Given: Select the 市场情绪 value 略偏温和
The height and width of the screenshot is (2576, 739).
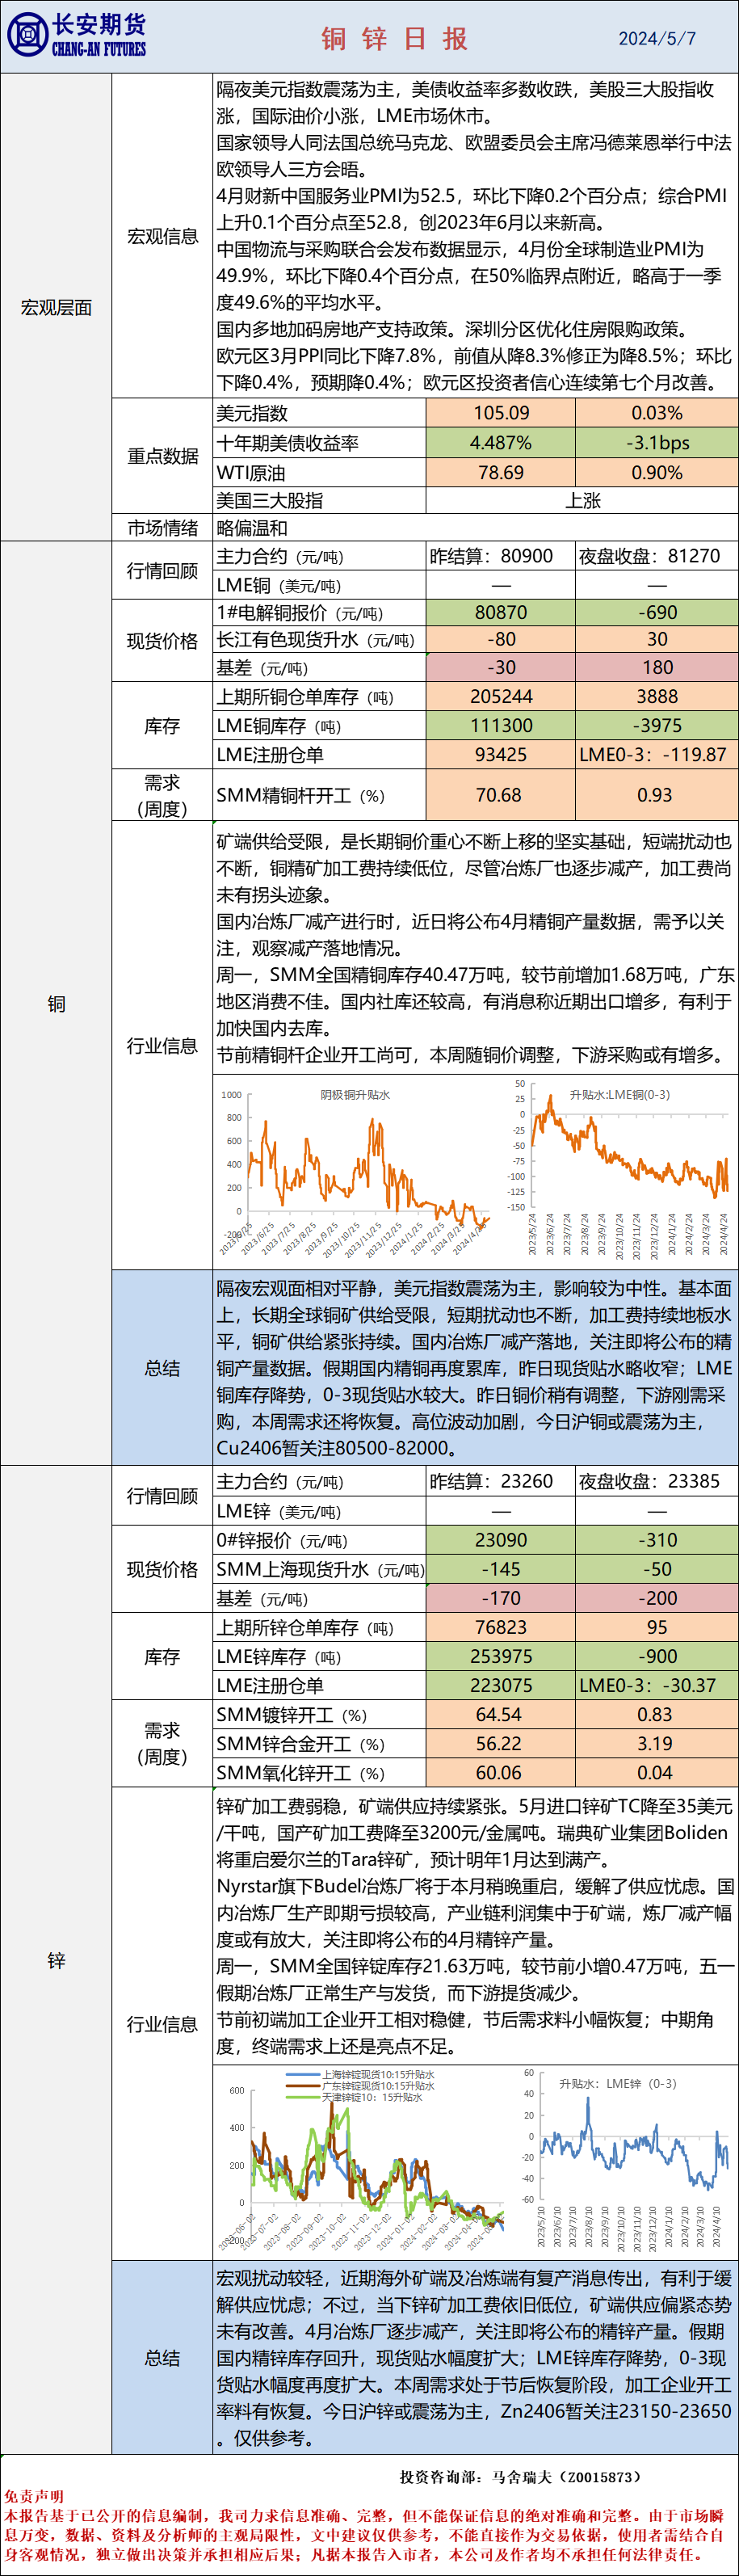Looking at the screenshot, I should tap(252, 528).
